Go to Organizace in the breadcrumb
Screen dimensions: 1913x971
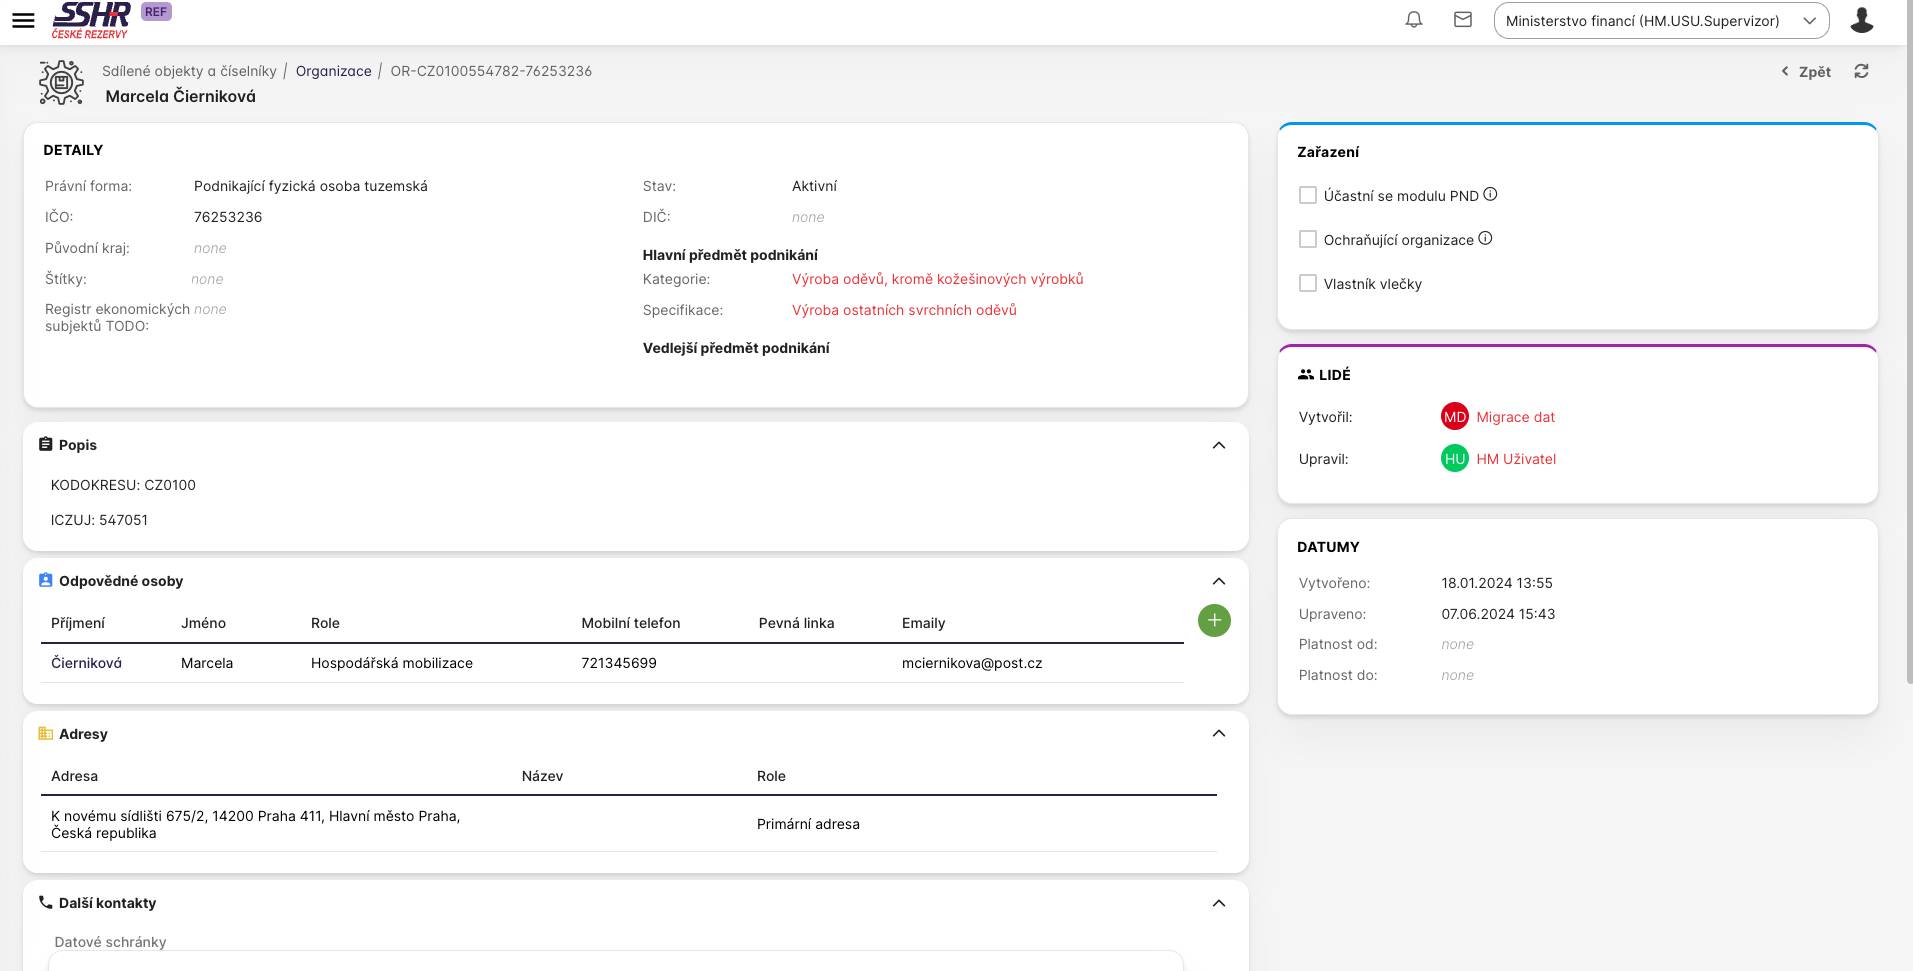[x=333, y=71]
